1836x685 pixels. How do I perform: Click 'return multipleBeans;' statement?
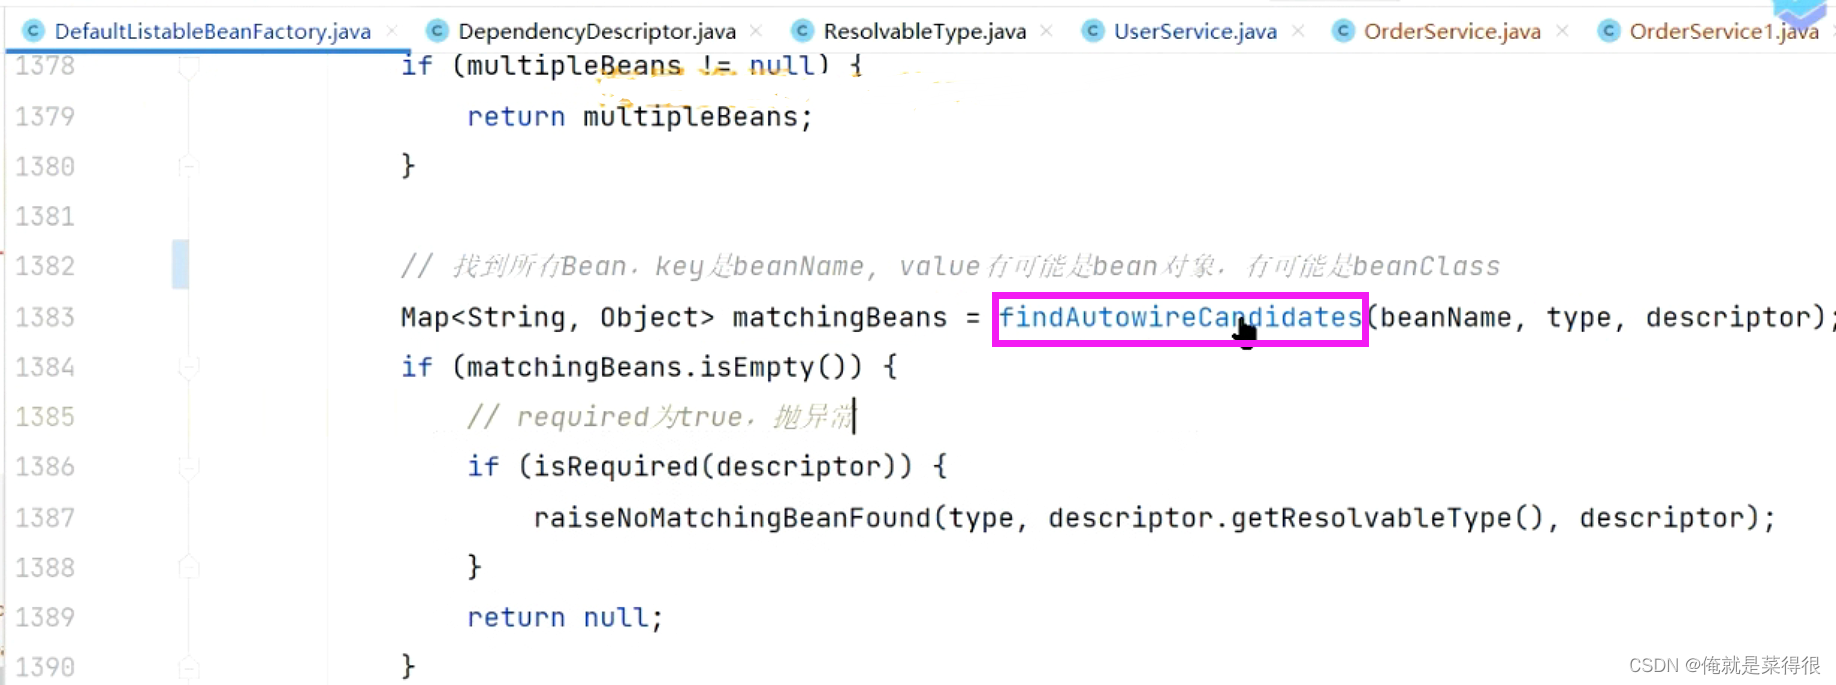640,117
